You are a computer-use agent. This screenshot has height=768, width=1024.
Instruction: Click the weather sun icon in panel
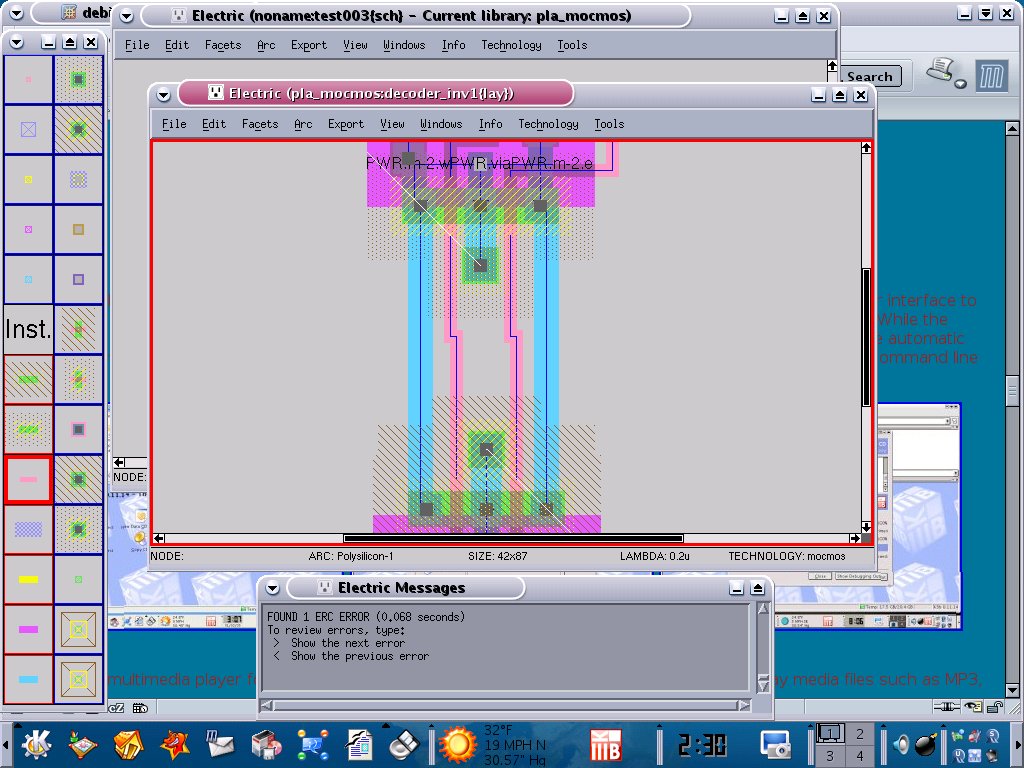[x=458, y=744]
